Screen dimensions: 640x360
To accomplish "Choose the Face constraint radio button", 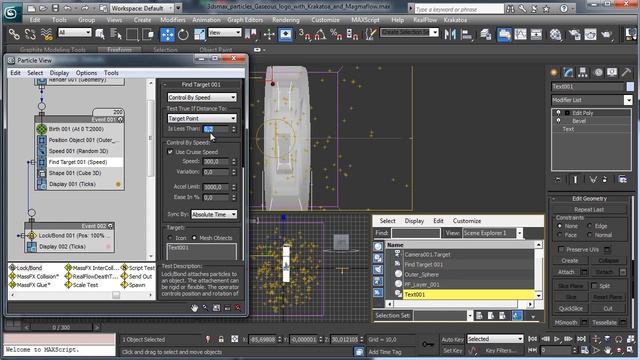I will pos(560,235).
